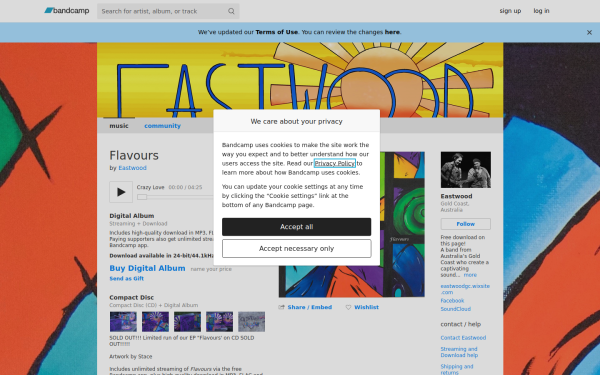The height and width of the screenshot is (375, 600).
Task: Open the SoundCloud link
Action: click(455, 309)
